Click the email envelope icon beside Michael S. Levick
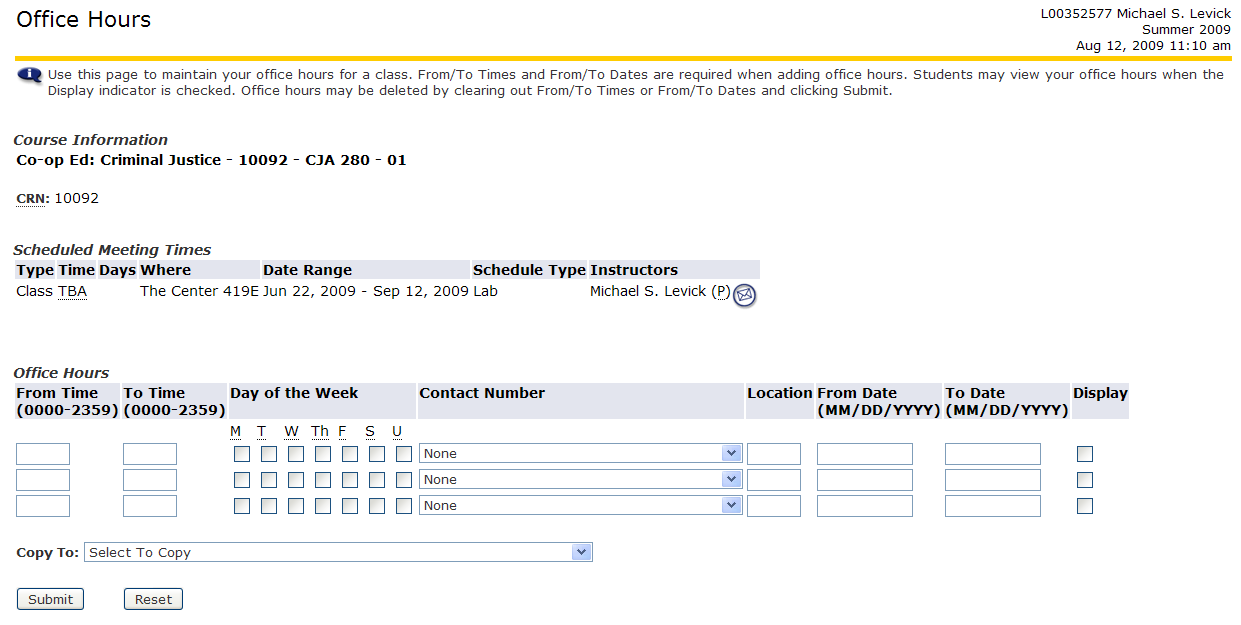This screenshot has width=1241, height=625. tap(744, 295)
